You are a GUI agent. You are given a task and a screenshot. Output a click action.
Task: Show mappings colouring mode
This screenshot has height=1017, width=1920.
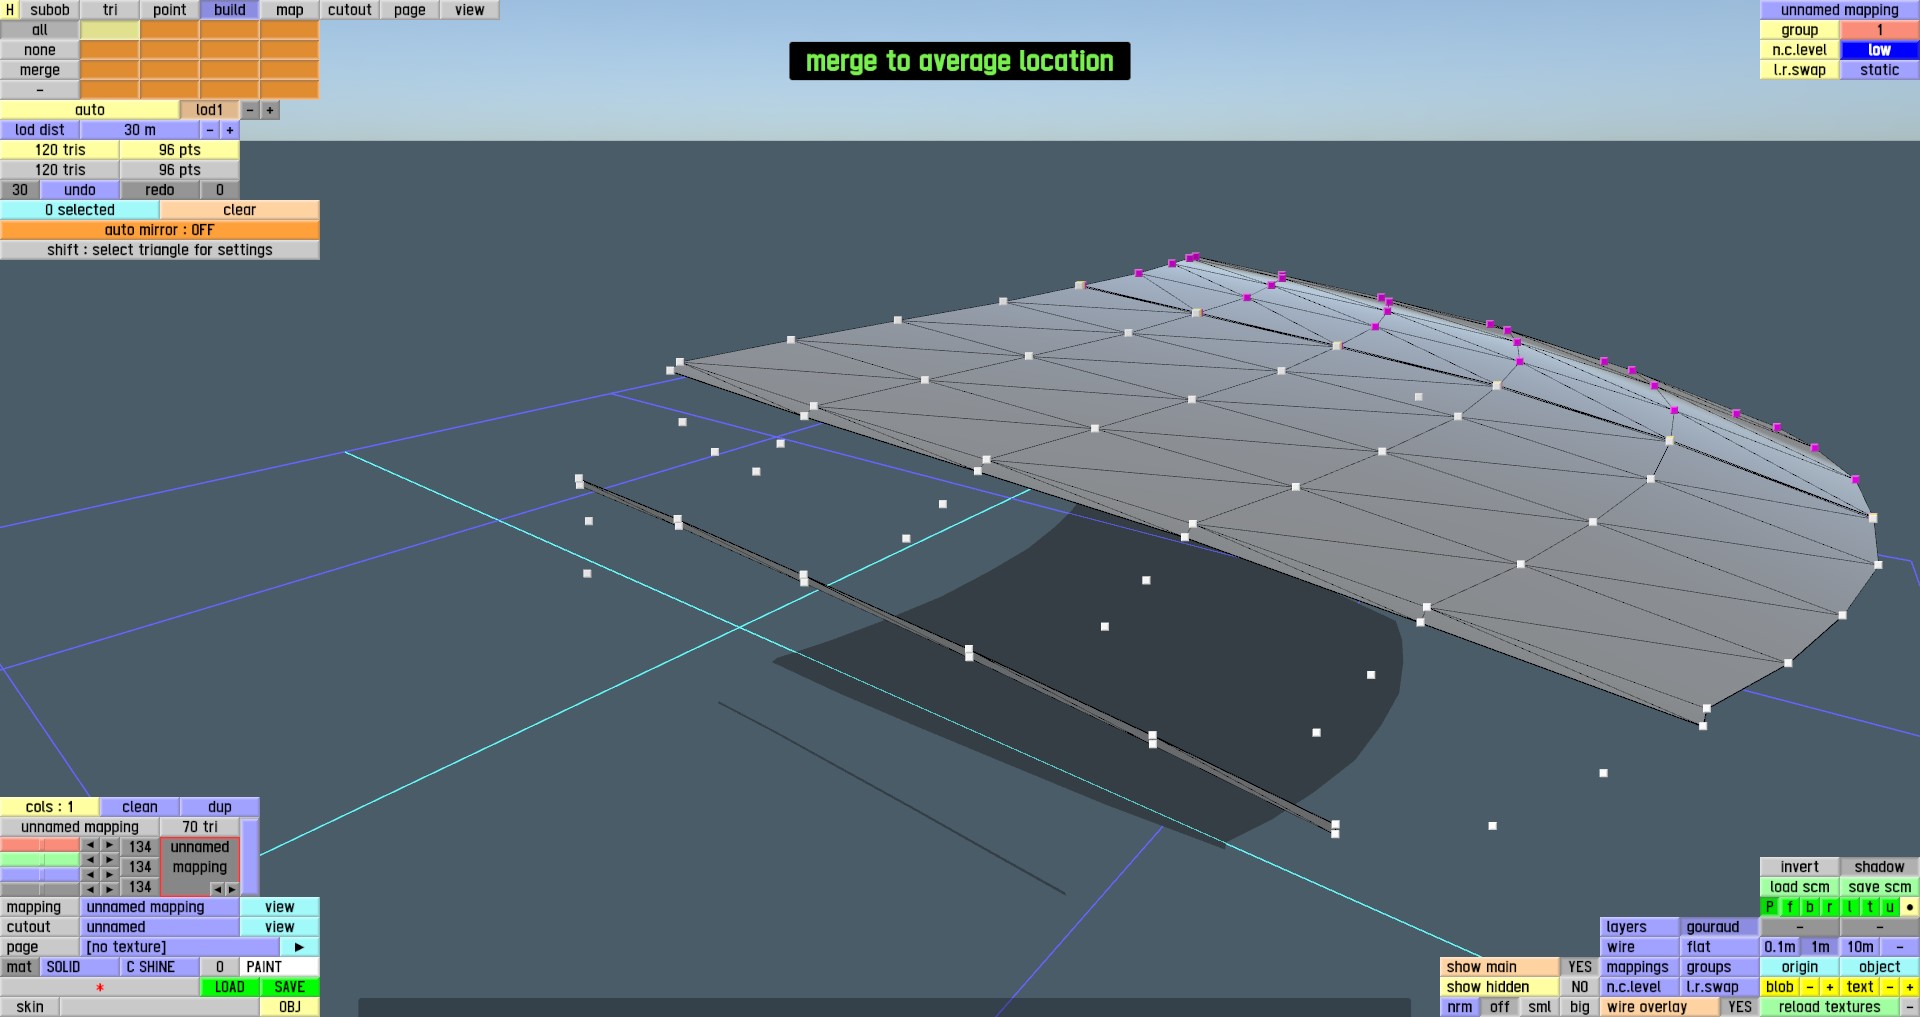[x=1639, y=967]
